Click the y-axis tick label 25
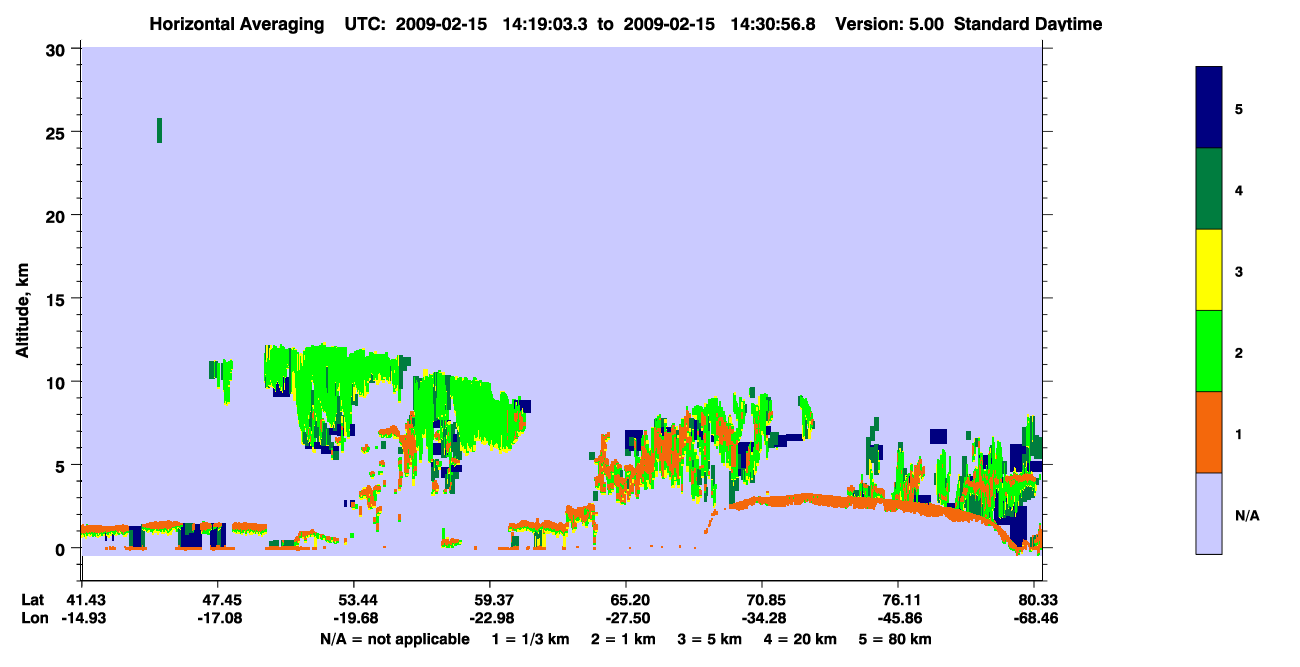Screen dimensions: 1300x667 (58, 132)
